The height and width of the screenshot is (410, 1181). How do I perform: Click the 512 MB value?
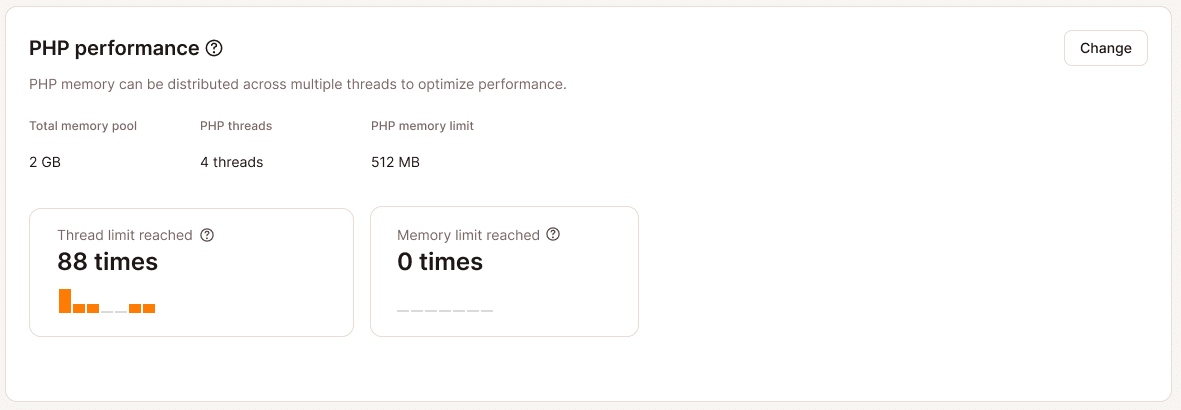395,162
